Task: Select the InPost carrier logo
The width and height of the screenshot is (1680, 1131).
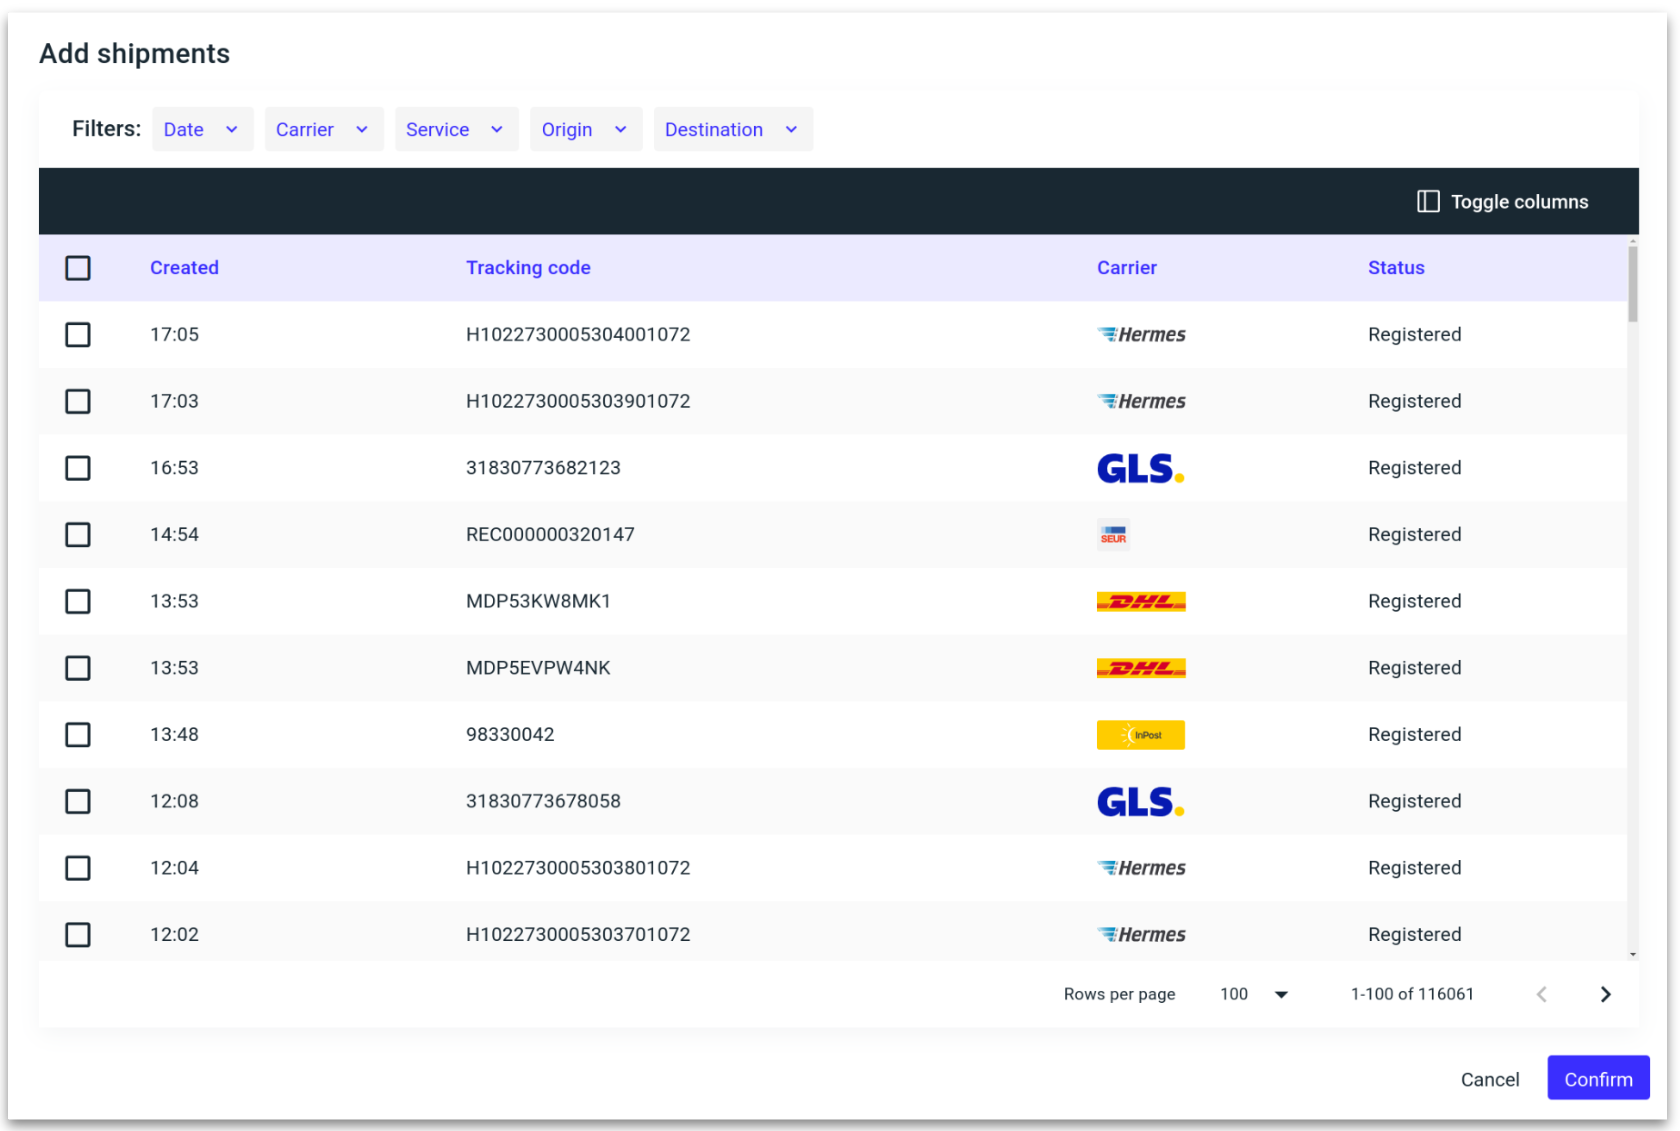Action: click(1140, 734)
